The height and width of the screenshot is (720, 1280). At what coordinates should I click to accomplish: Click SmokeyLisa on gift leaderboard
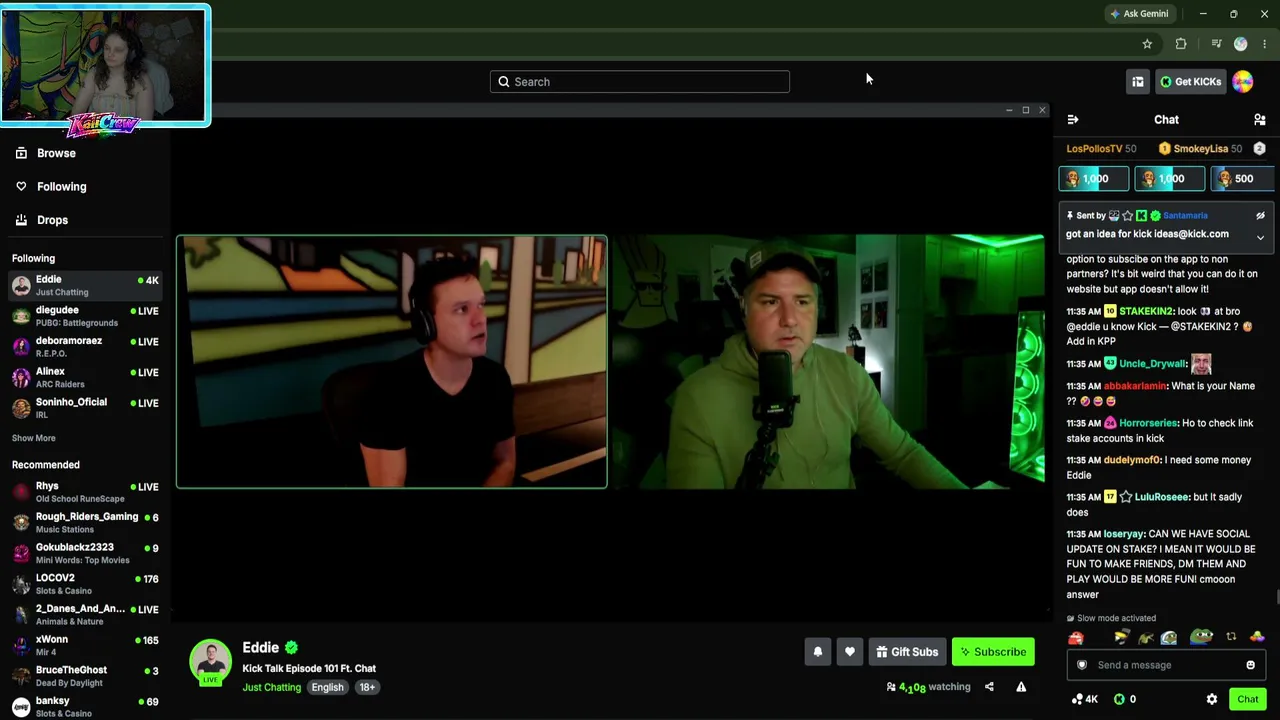point(1201,149)
